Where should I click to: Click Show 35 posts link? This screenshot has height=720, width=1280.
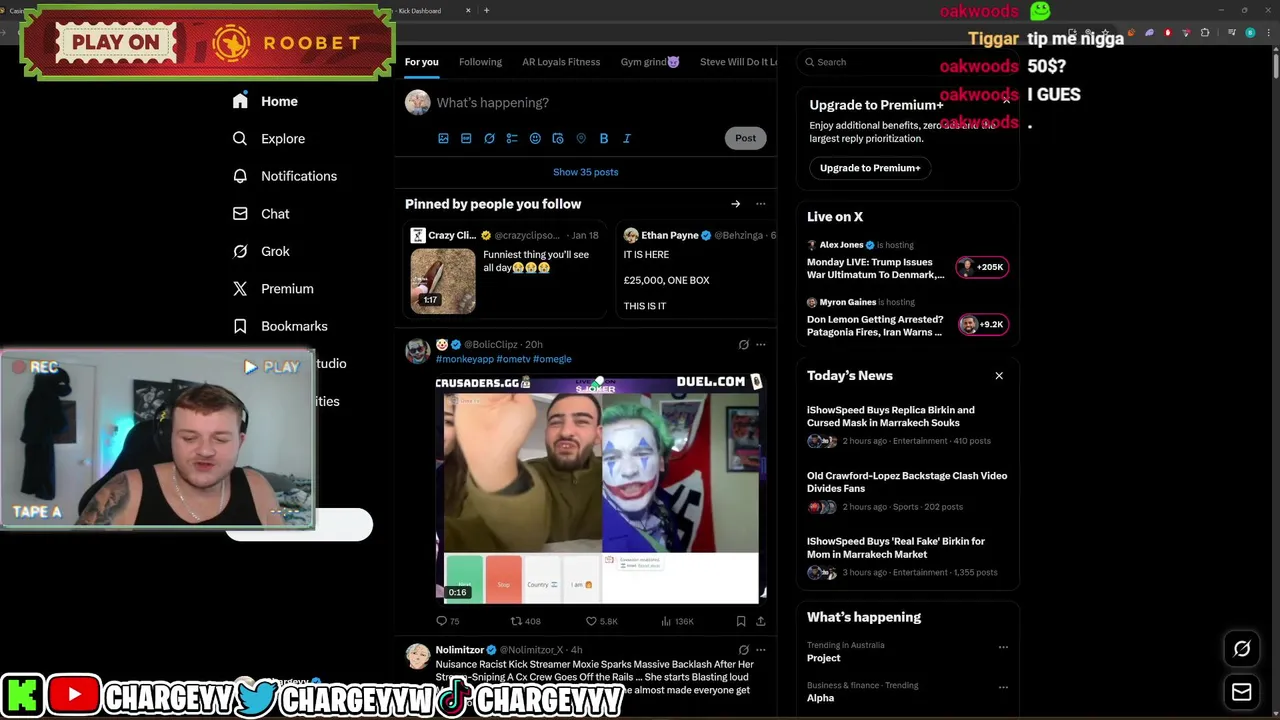coord(586,172)
